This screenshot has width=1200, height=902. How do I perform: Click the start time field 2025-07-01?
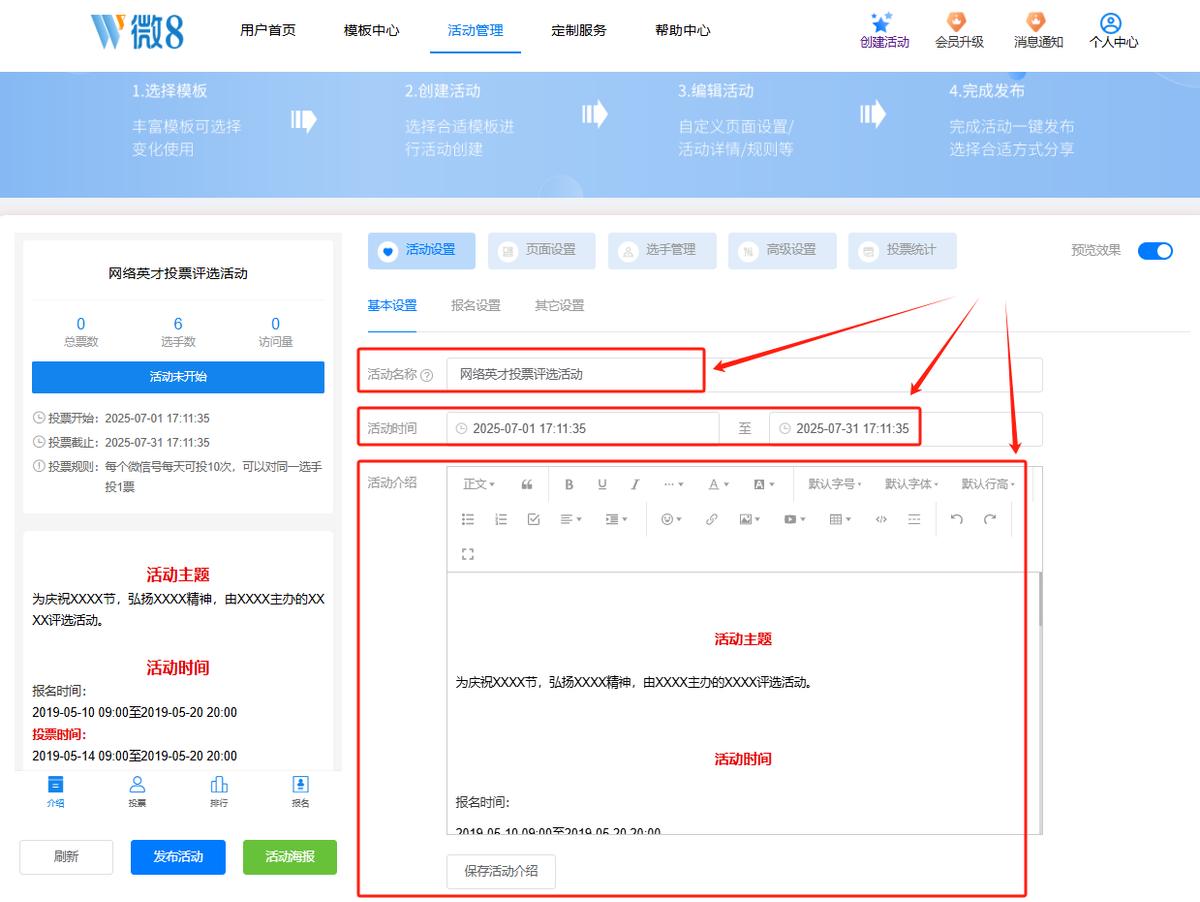point(583,429)
